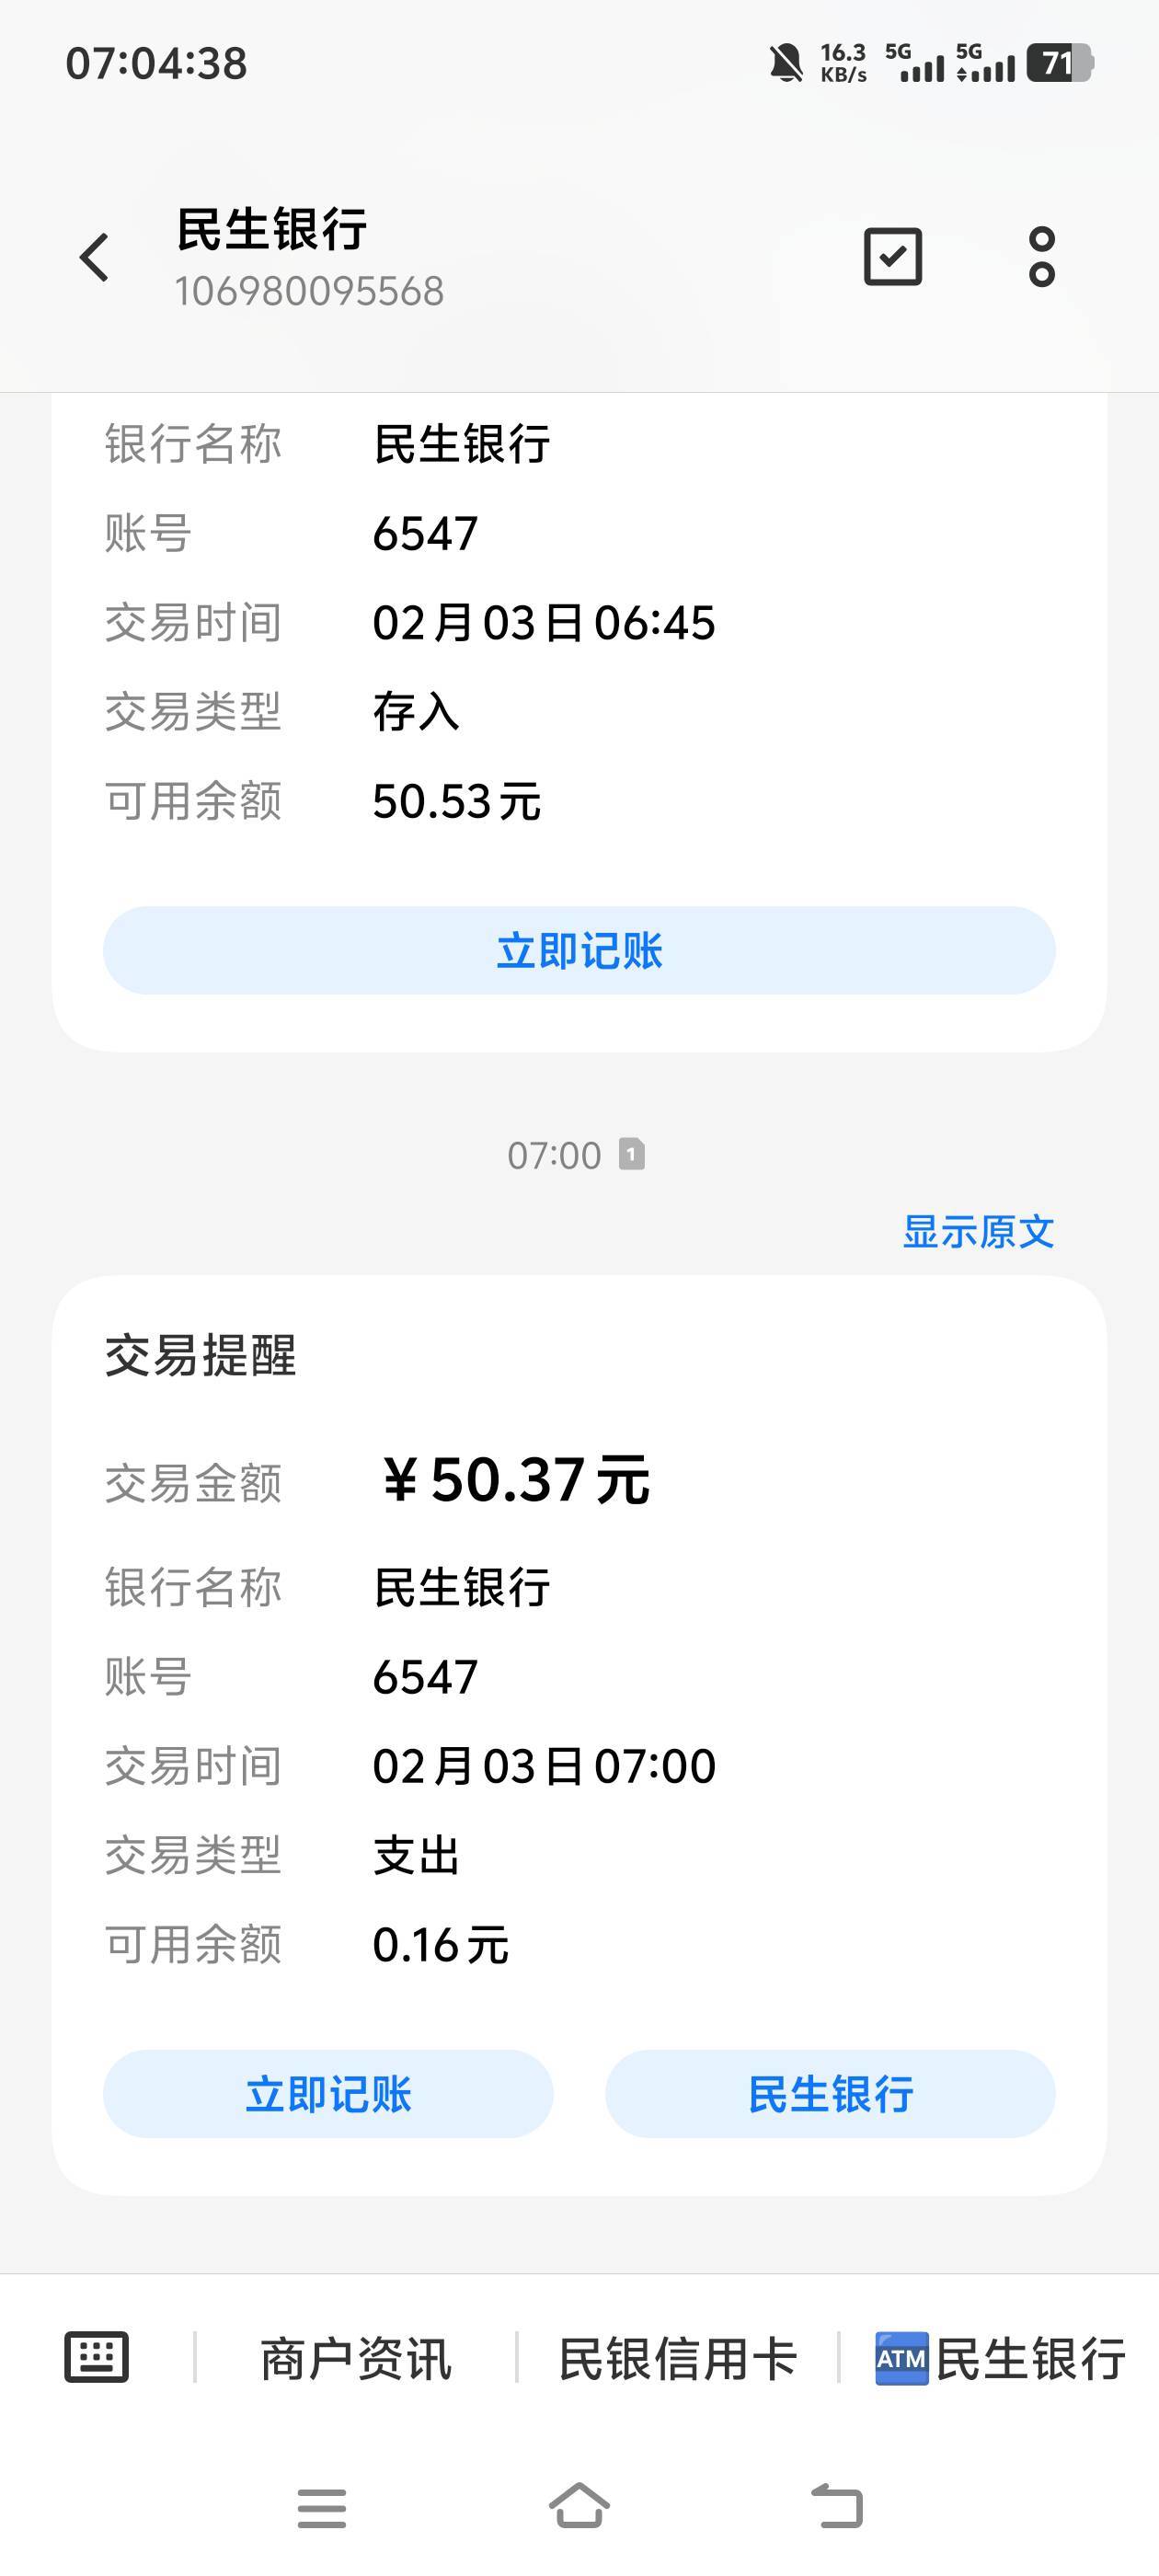Open the two-dot more options menu
Screen dimensions: 1159x2576
1041,257
